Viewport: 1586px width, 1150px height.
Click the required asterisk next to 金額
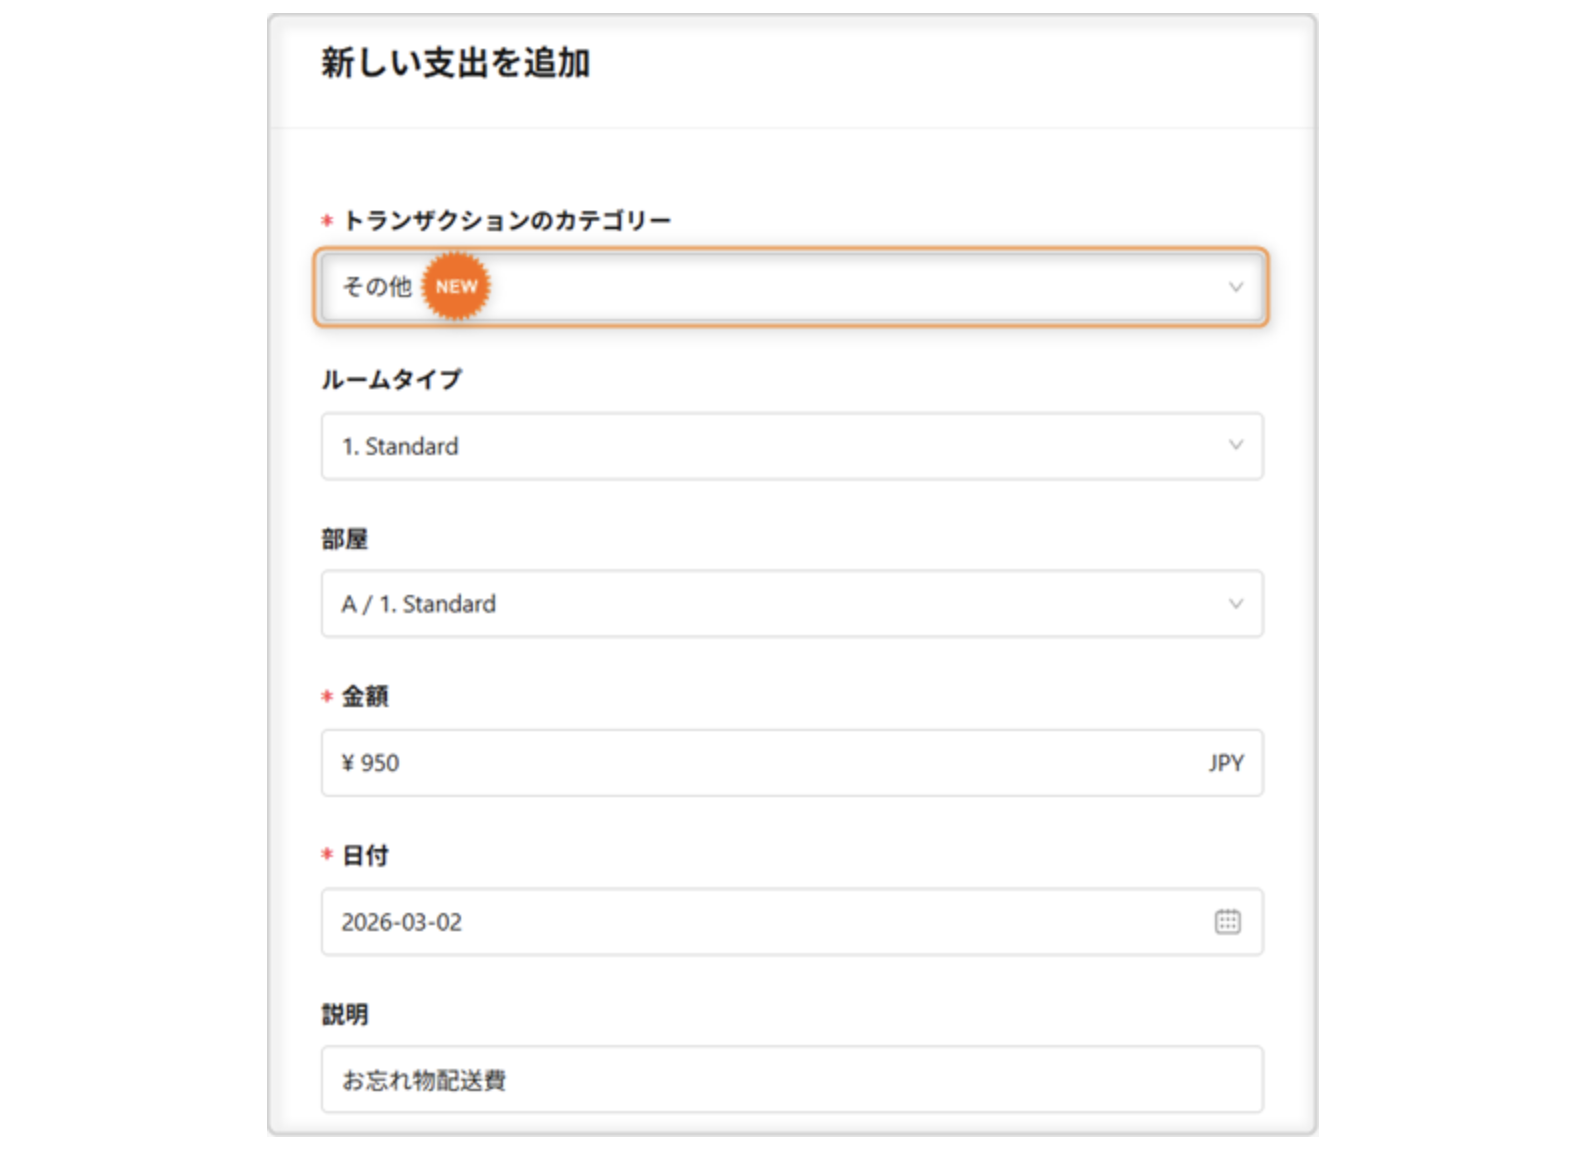324,696
